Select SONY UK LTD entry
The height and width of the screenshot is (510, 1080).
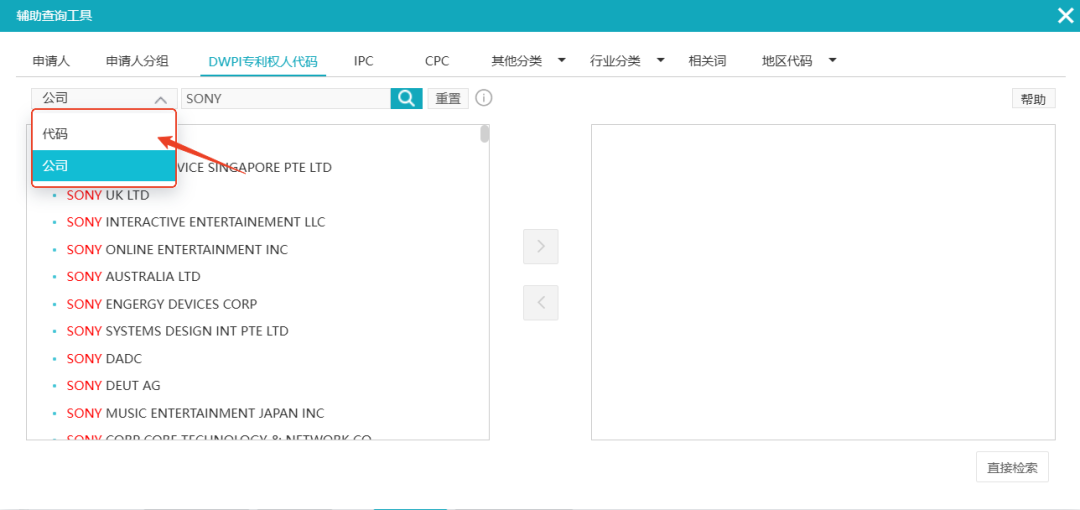tap(107, 195)
